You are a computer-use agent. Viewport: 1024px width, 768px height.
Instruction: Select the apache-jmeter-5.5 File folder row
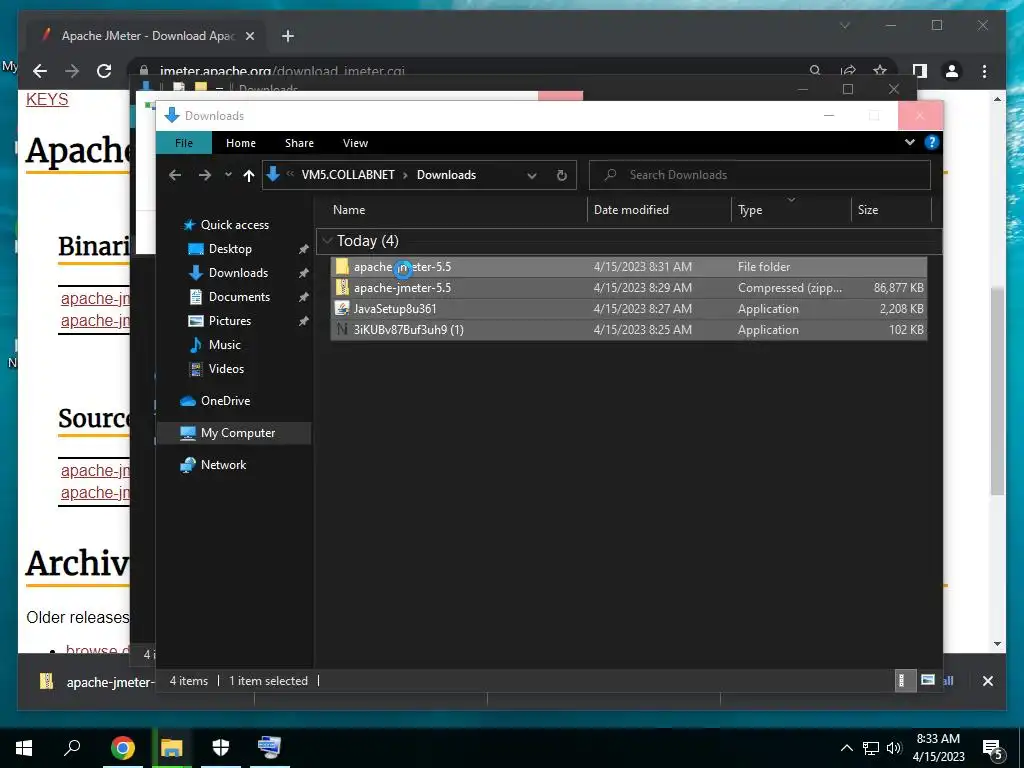tap(628, 266)
